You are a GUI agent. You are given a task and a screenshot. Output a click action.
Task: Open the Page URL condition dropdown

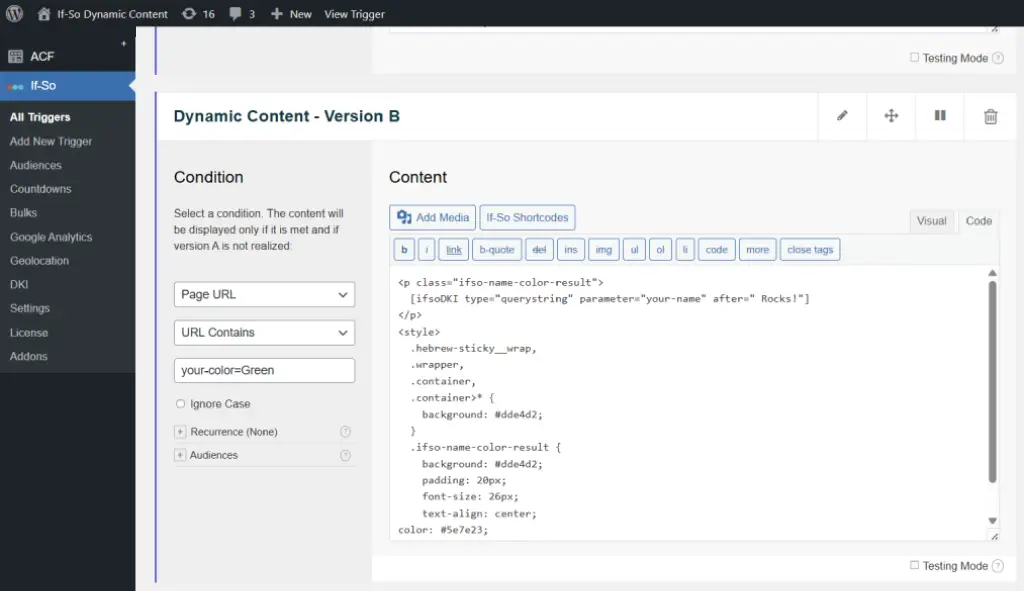(x=264, y=294)
